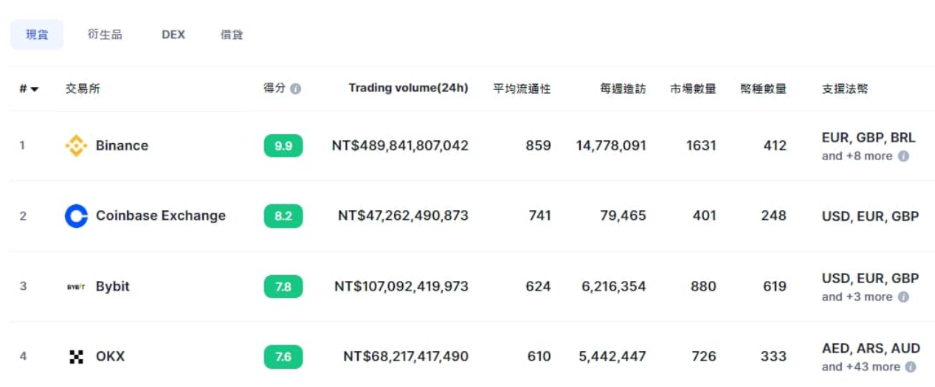Click Bybit coin count 619
935x387 pixels.
774,287
